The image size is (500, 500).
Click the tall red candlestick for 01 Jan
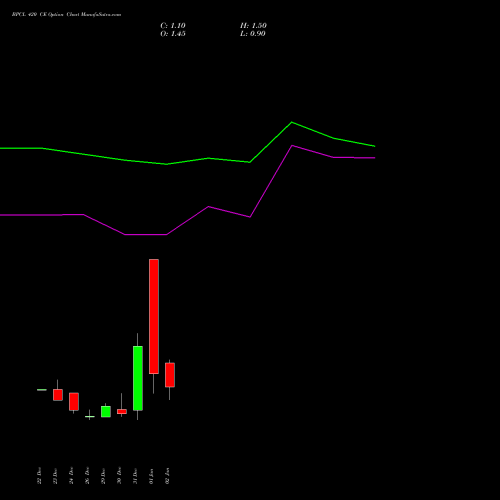tap(154, 316)
